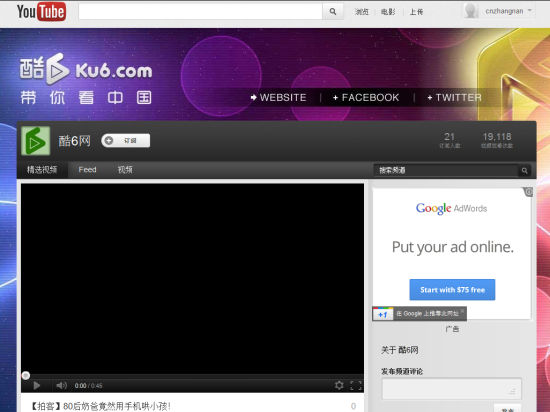Open the TWITTER banner link
This screenshot has width=550, height=412.
454,97
